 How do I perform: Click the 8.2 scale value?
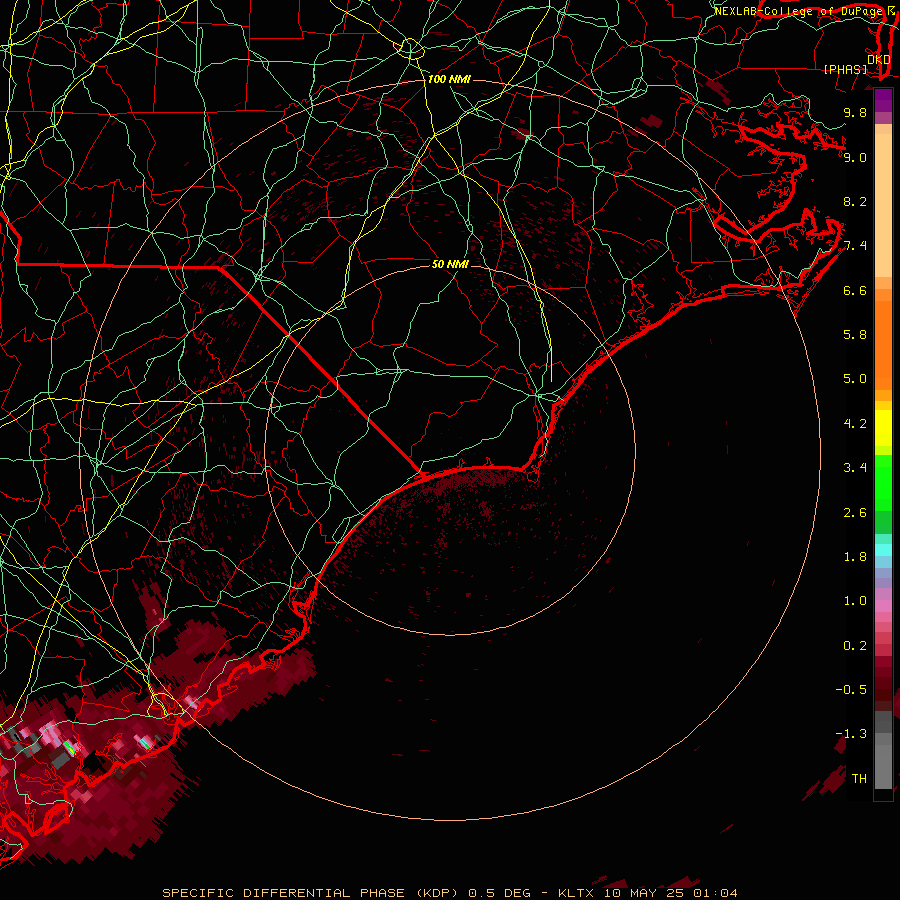point(855,201)
